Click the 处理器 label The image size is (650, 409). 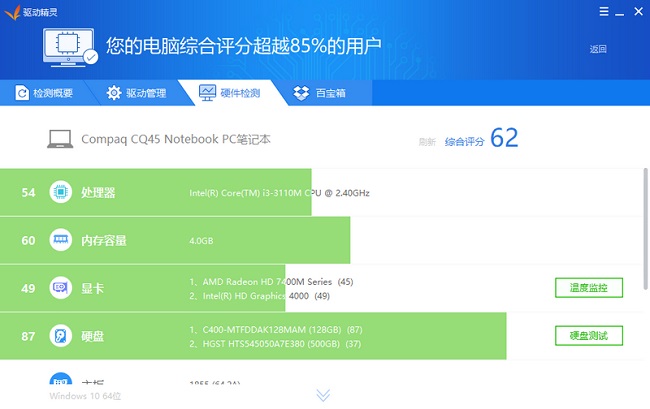coord(98,193)
